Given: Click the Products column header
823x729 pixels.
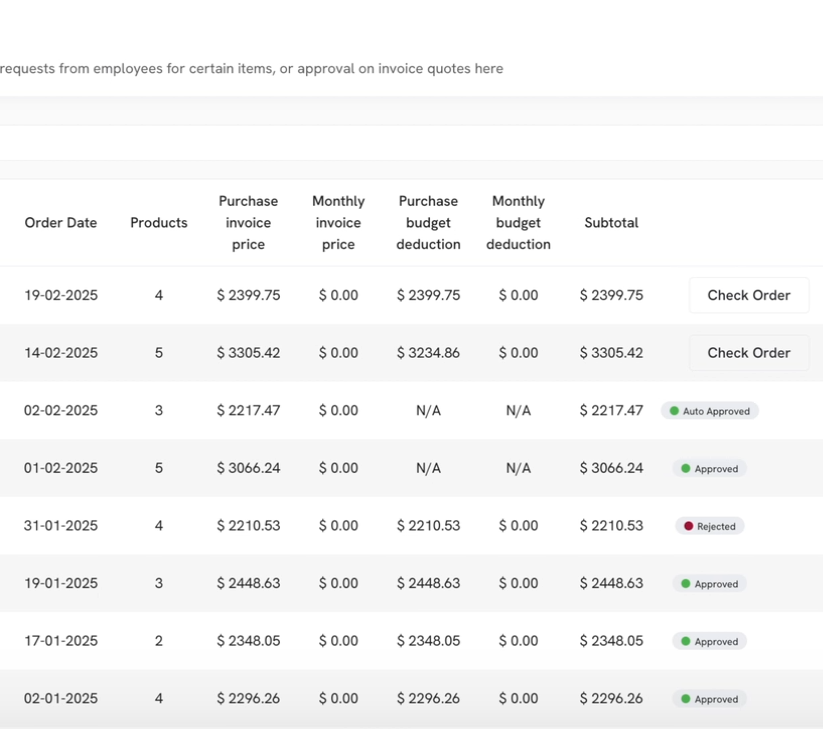Looking at the screenshot, I should click(159, 223).
